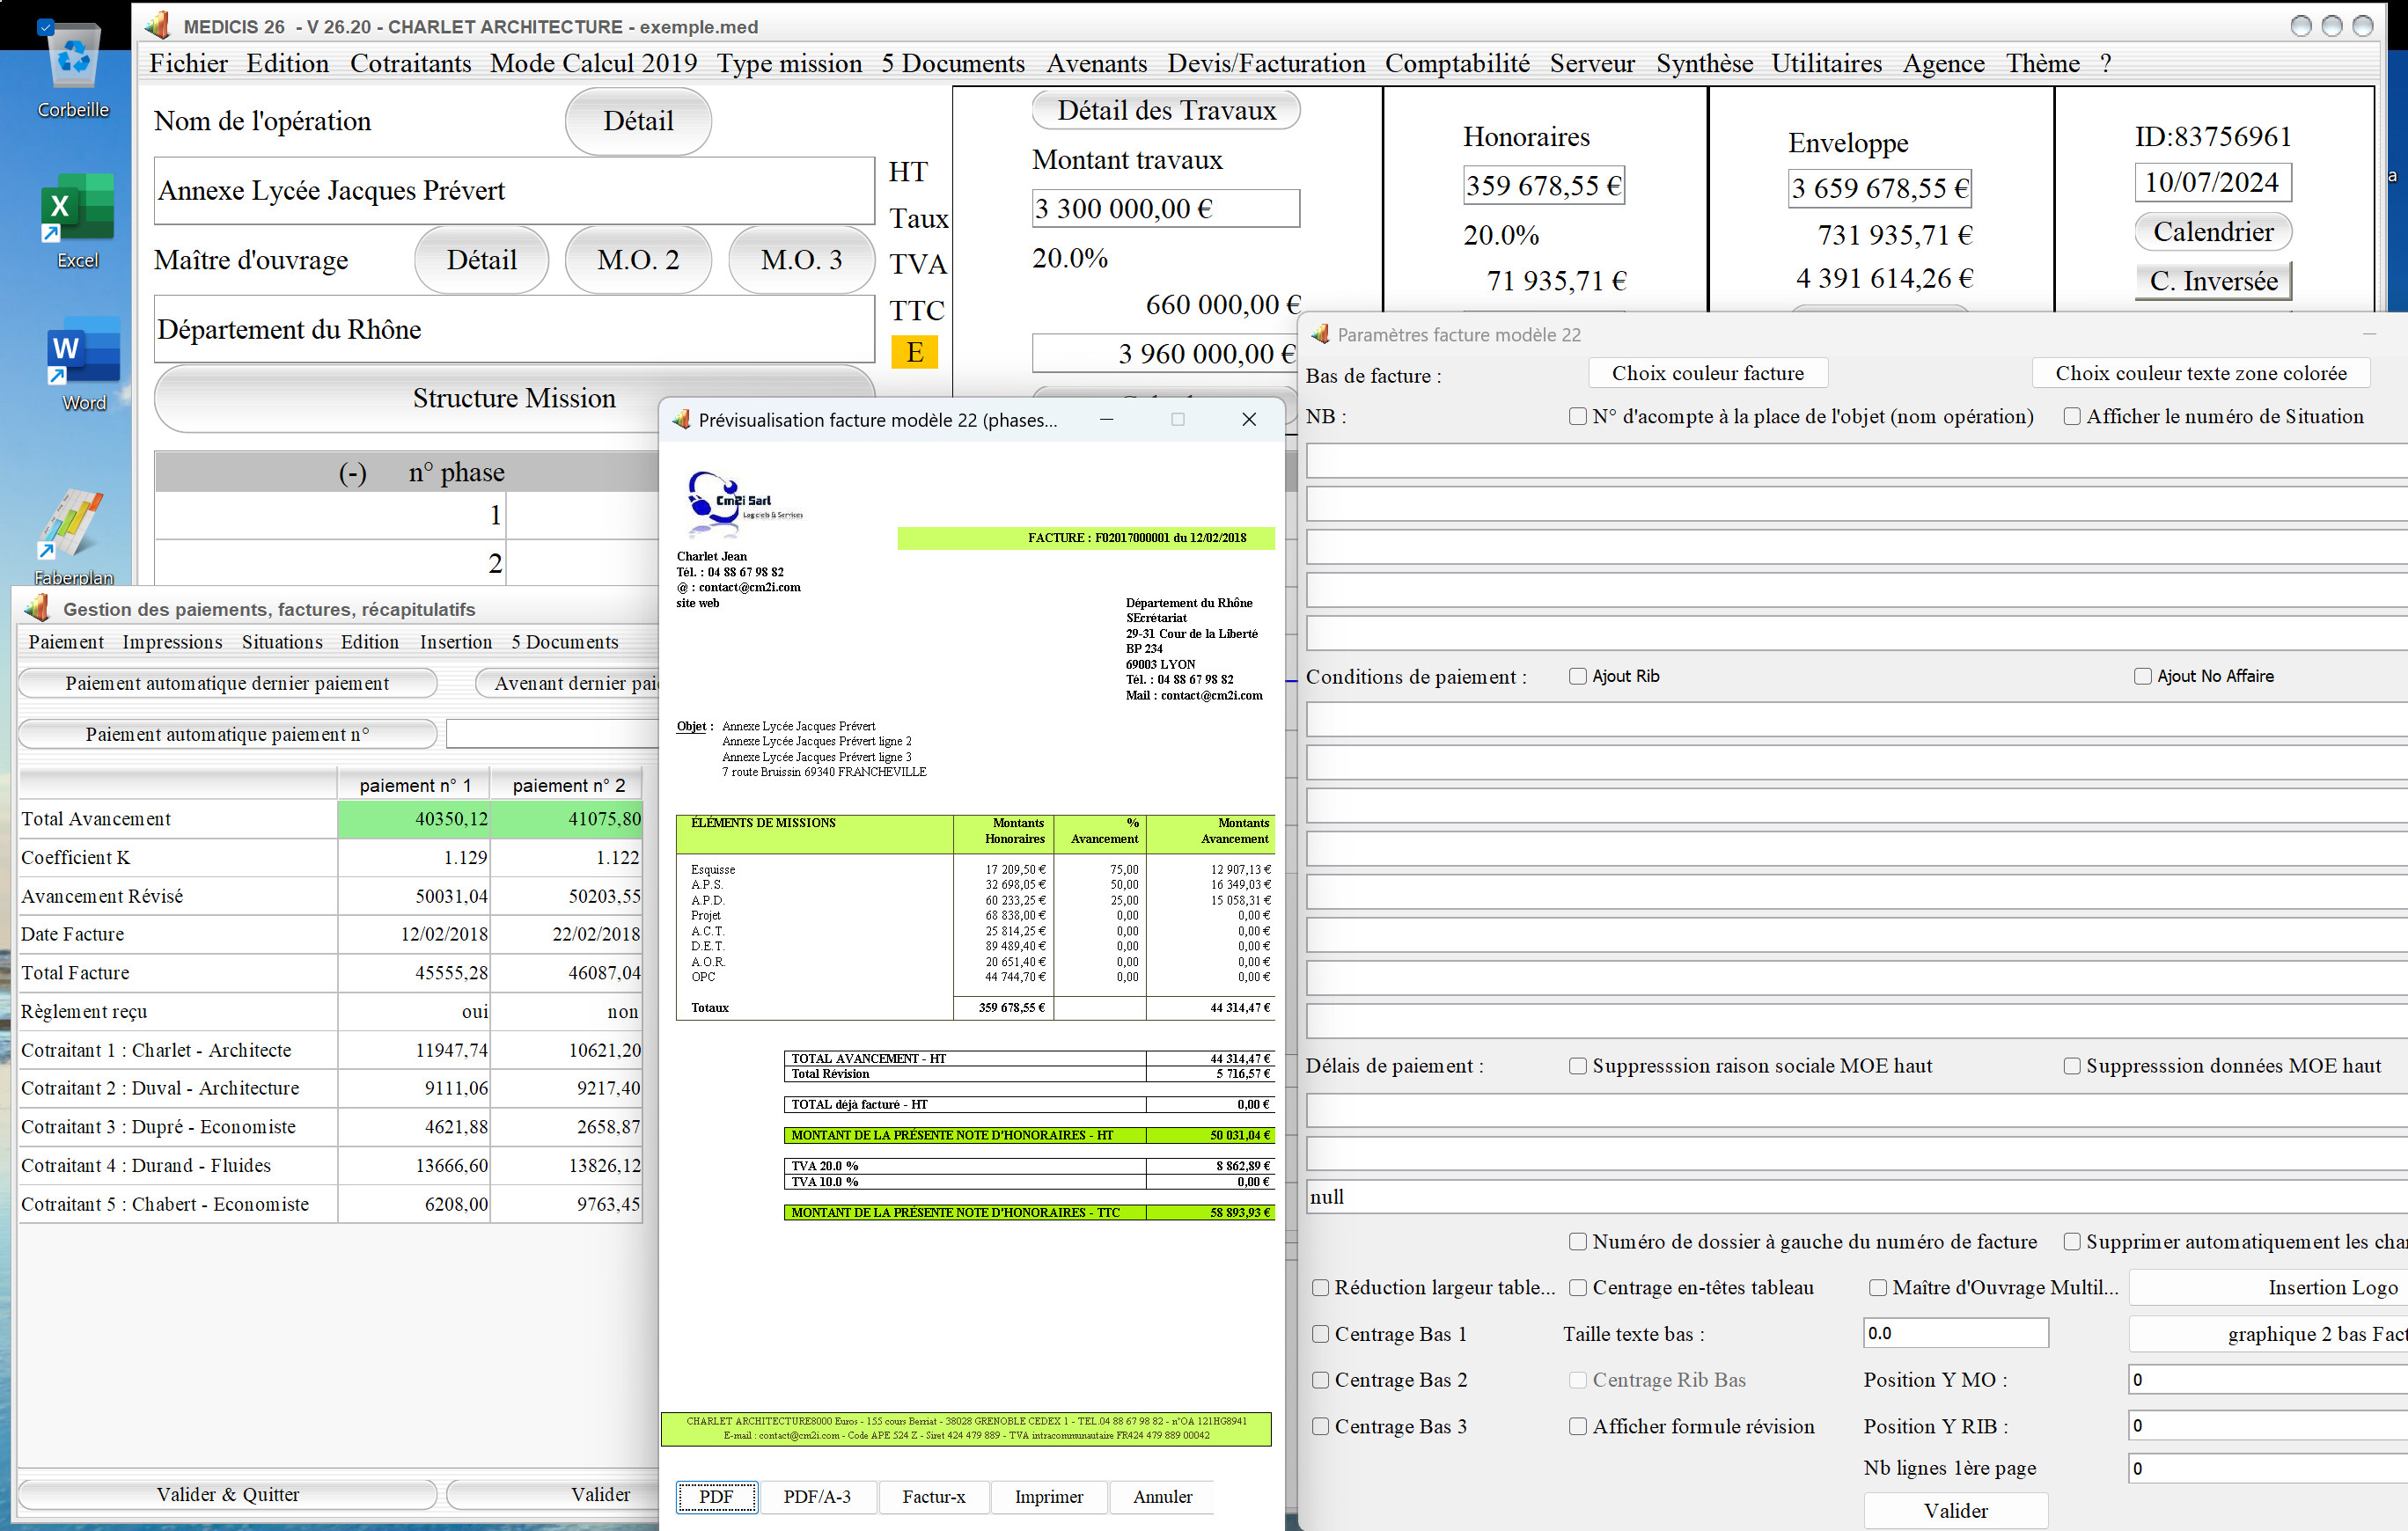
Task: Click Choix couleur facture color swatch button
Action: (1709, 374)
